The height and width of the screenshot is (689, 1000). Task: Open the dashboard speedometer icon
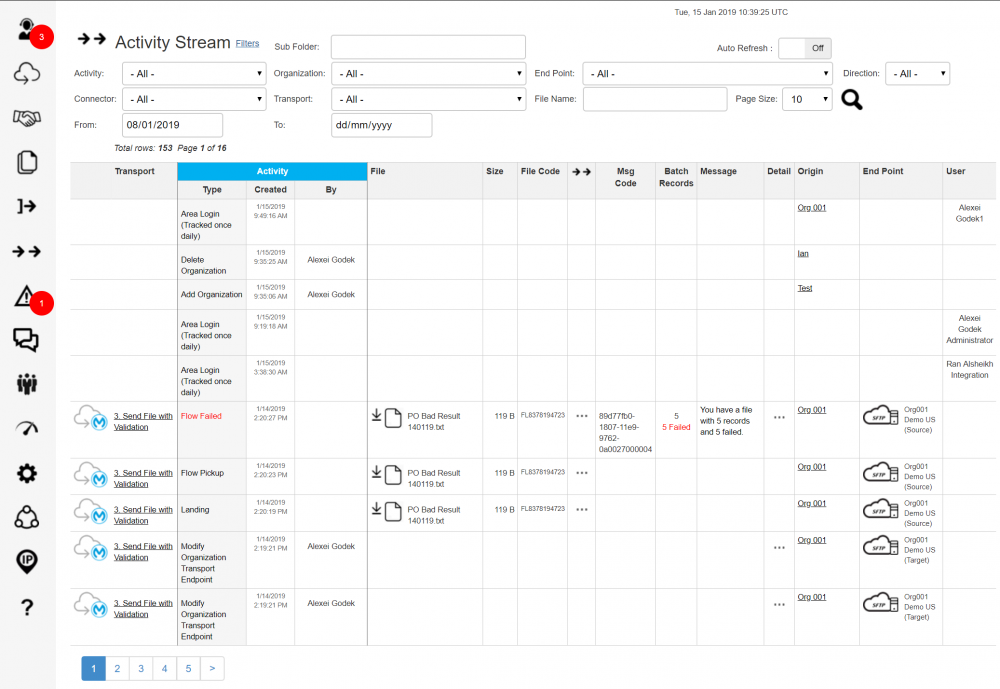[x=27, y=428]
